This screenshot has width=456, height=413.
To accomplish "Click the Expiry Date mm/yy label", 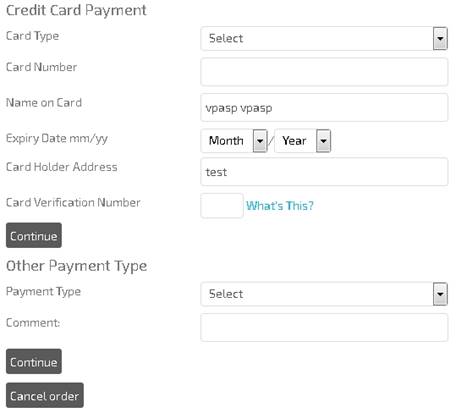I will click(x=57, y=138).
